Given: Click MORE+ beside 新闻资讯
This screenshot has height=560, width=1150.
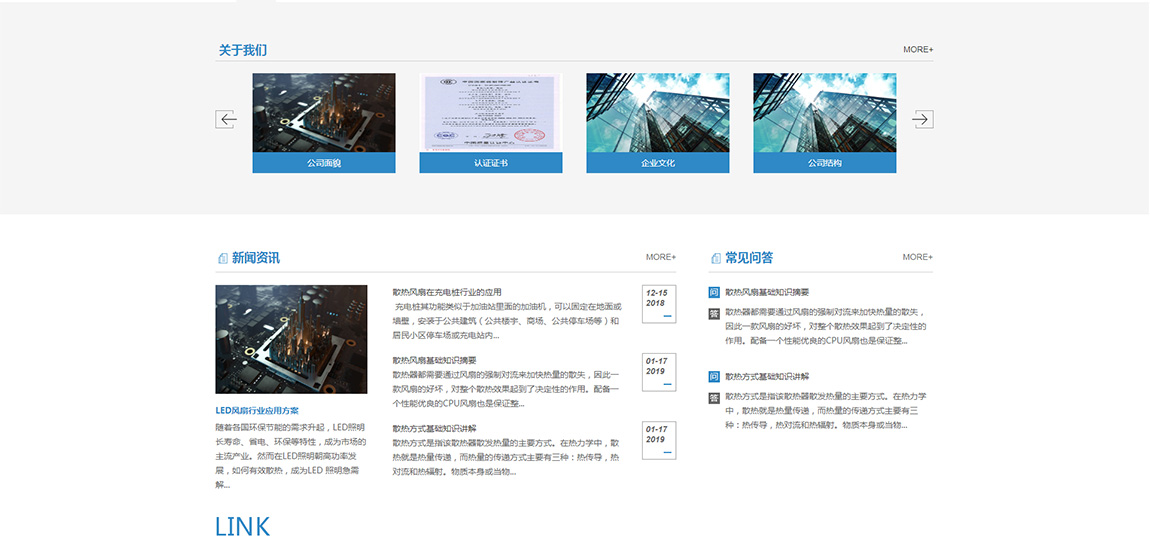Looking at the screenshot, I should tap(661, 257).
